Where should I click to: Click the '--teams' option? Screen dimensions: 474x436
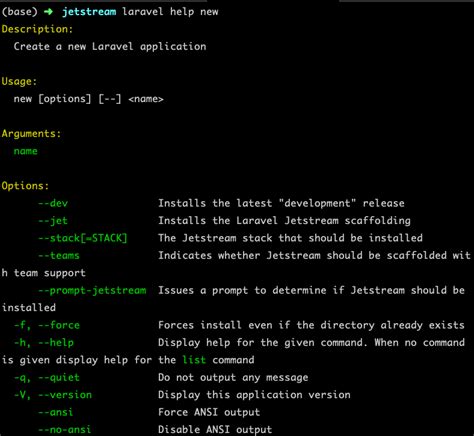pos(59,256)
